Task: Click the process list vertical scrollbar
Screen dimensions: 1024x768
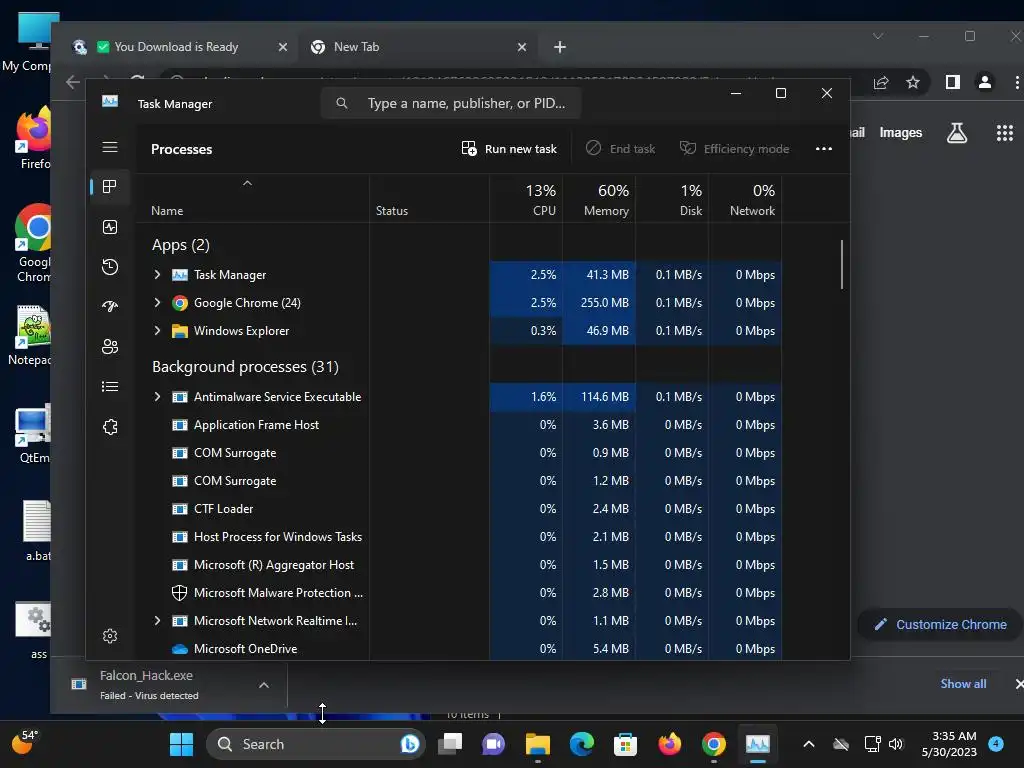Action: (x=842, y=264)
